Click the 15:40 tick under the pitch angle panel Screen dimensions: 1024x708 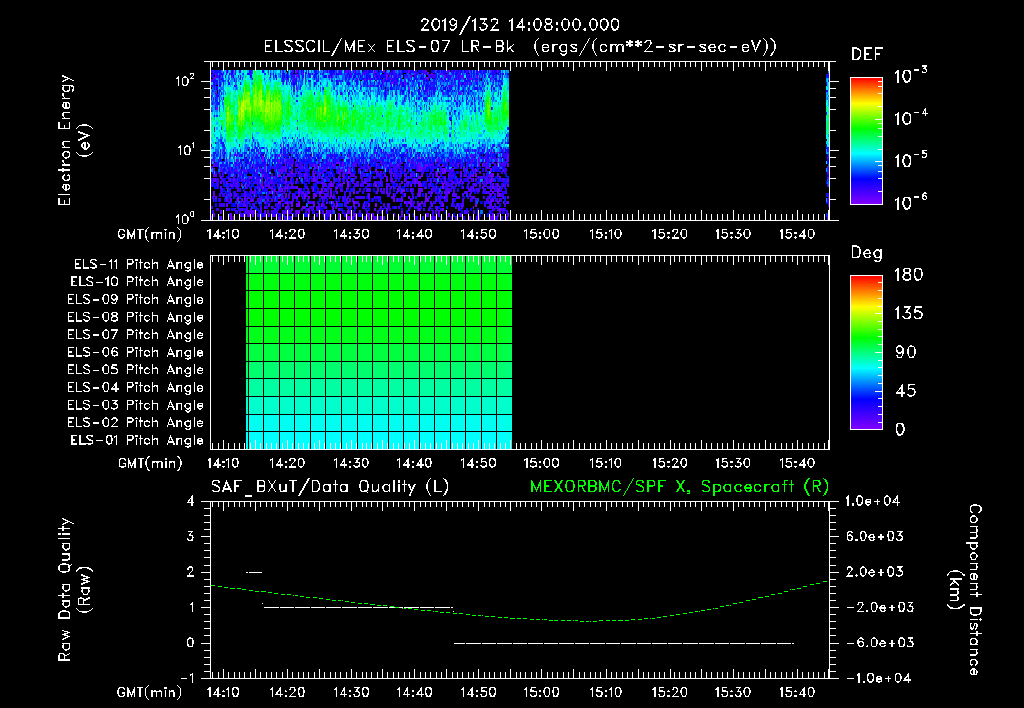(798, 463)
